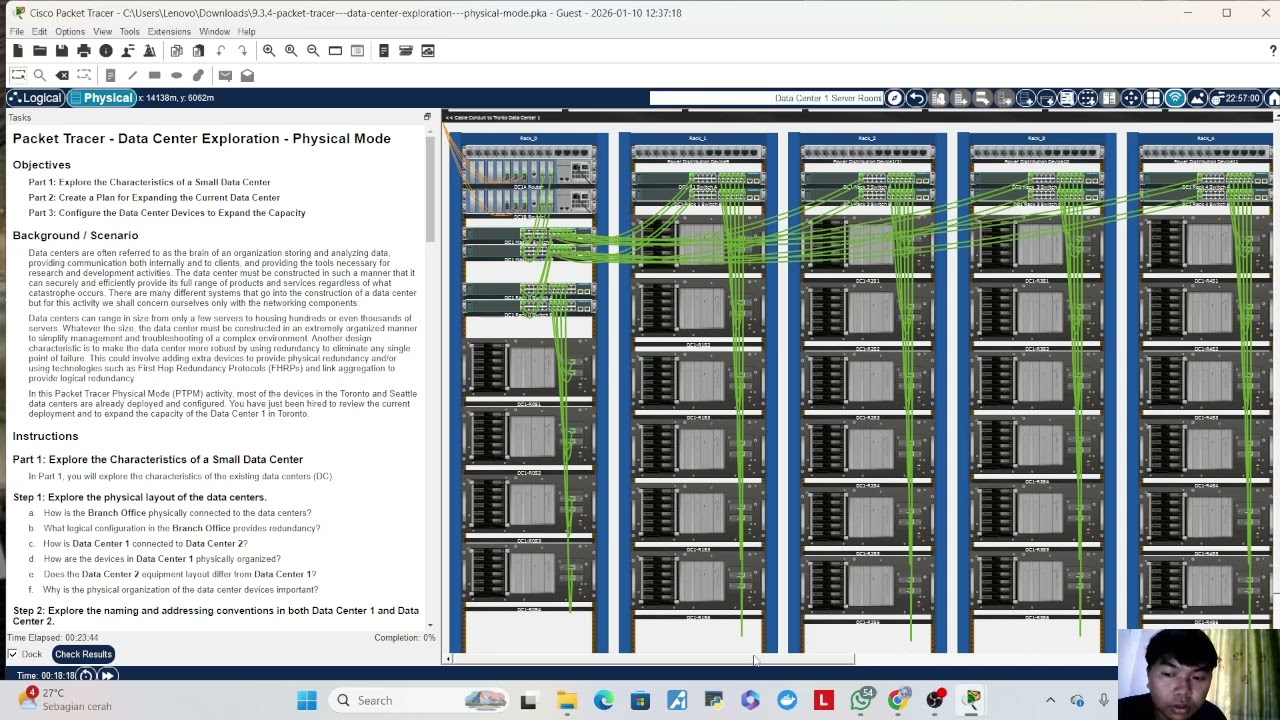This screenshot has height=720, width=1280.
Task: Place a note with the Note tool
Action: [110, 75]
